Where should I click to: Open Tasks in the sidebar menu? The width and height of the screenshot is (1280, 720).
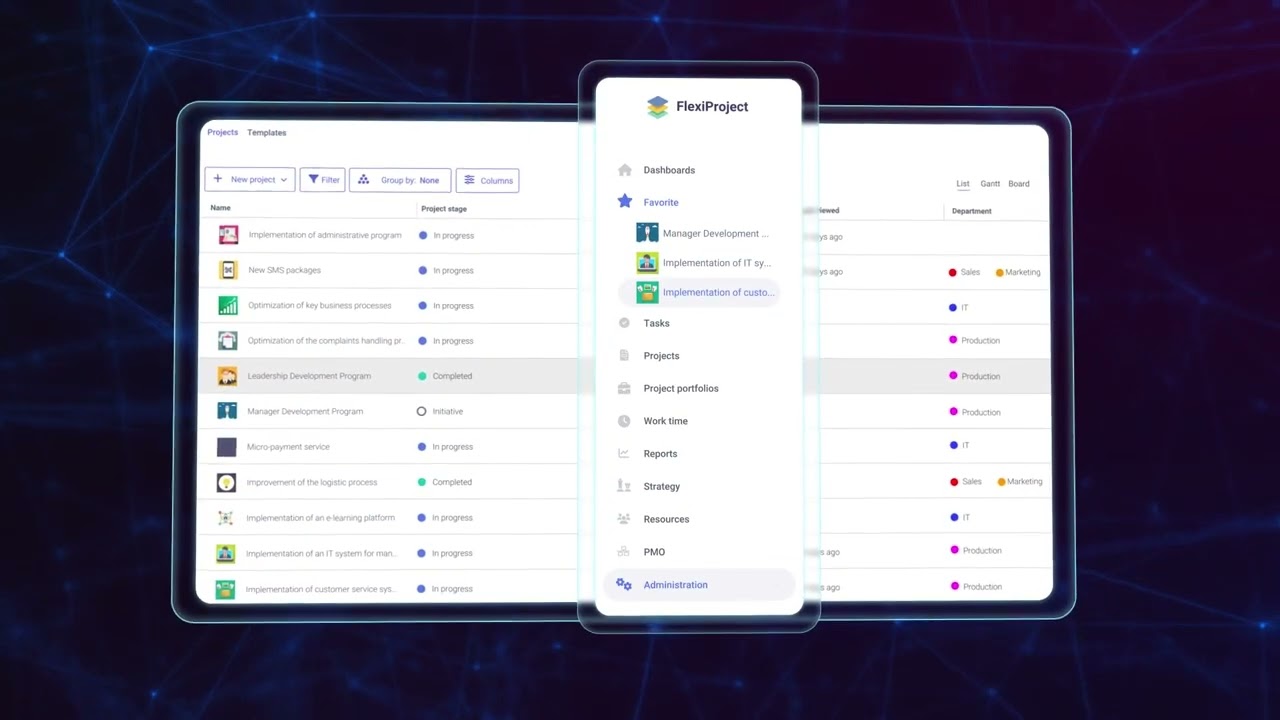[657, 323]
